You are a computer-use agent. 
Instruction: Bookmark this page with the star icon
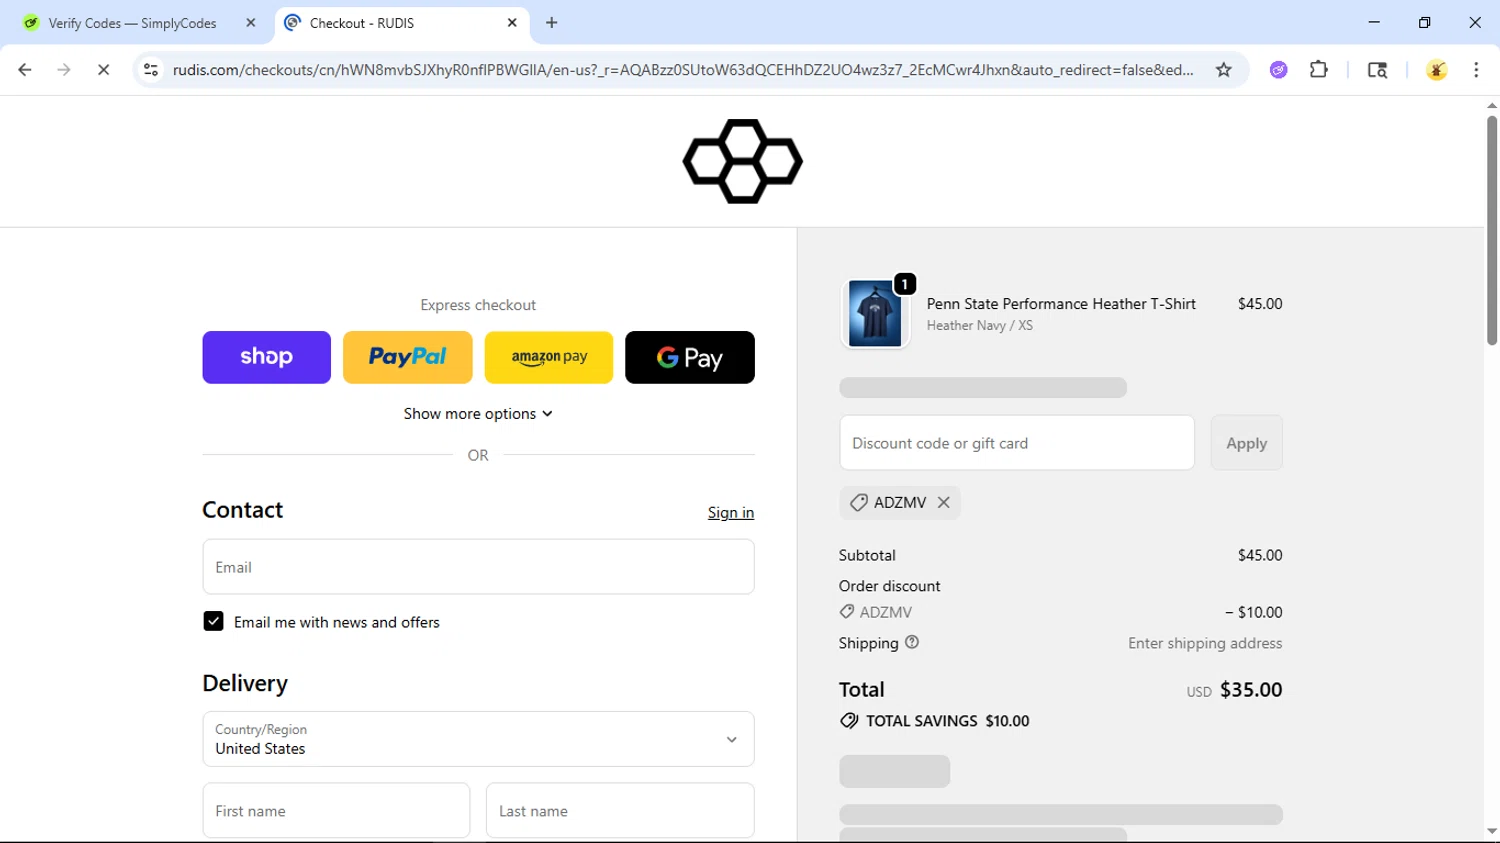click(1223, 70)
